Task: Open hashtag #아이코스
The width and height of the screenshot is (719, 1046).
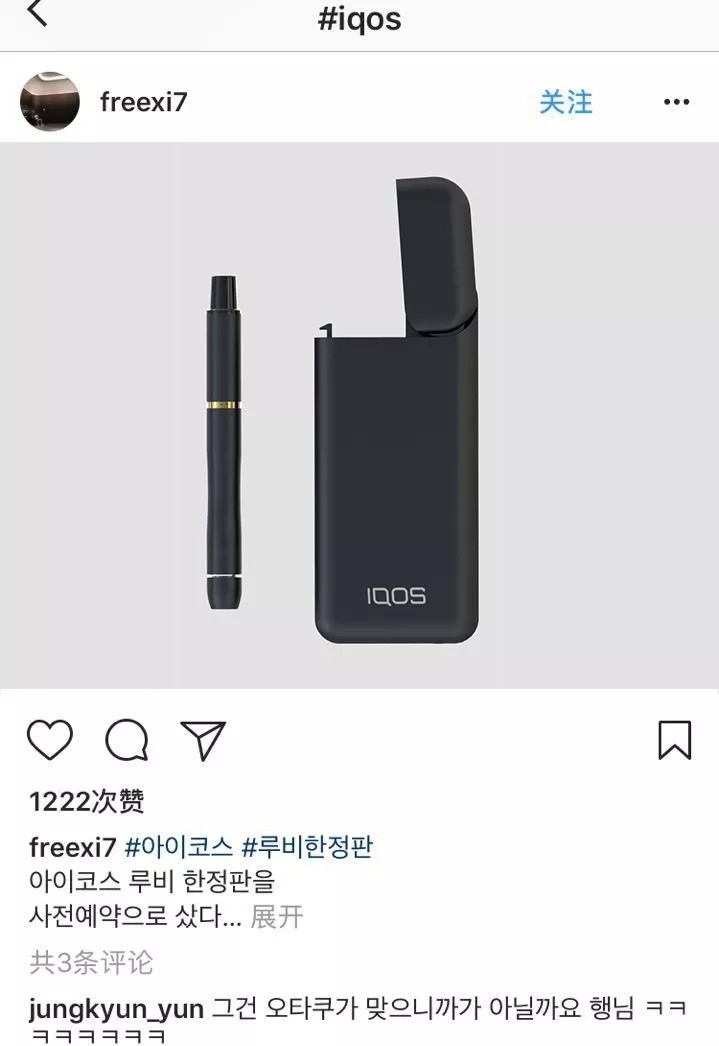Action: (x=178, y=847)
